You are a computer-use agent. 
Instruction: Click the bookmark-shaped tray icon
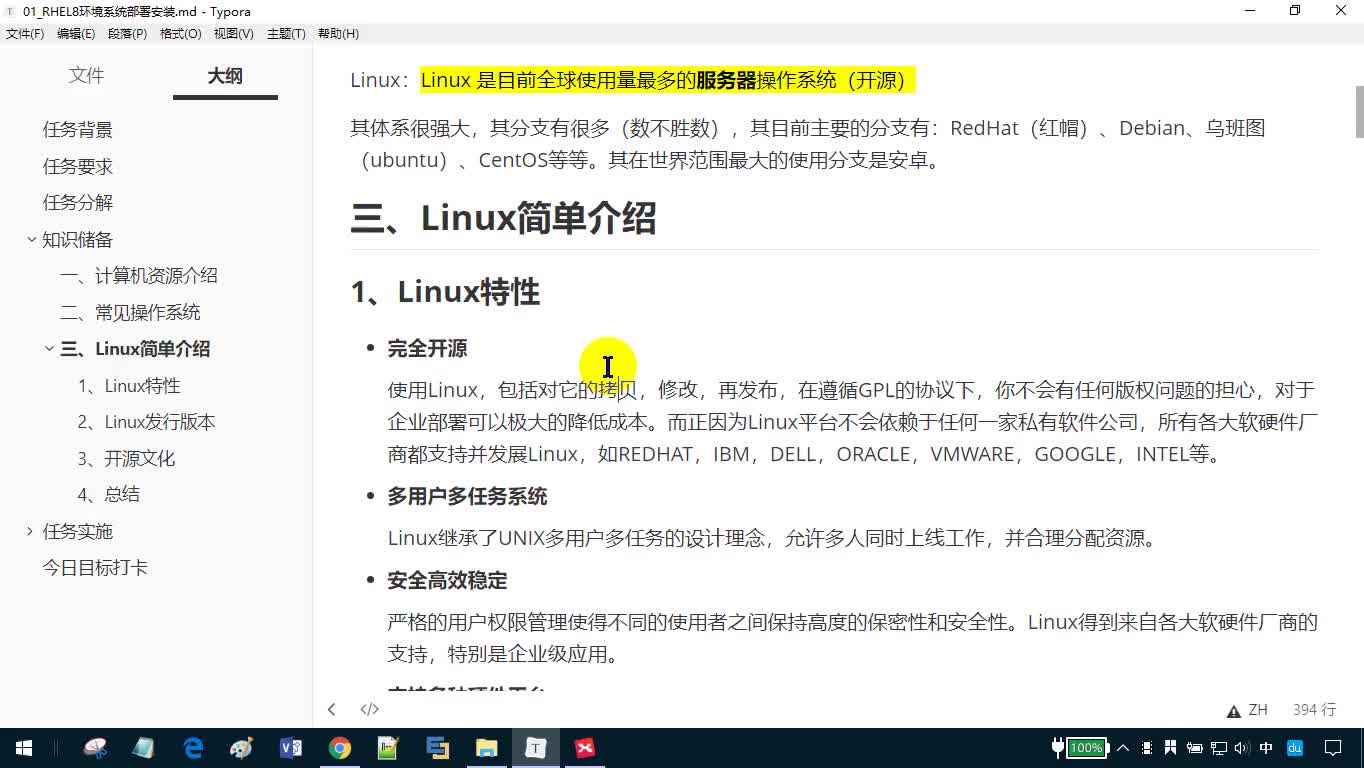1169,748
